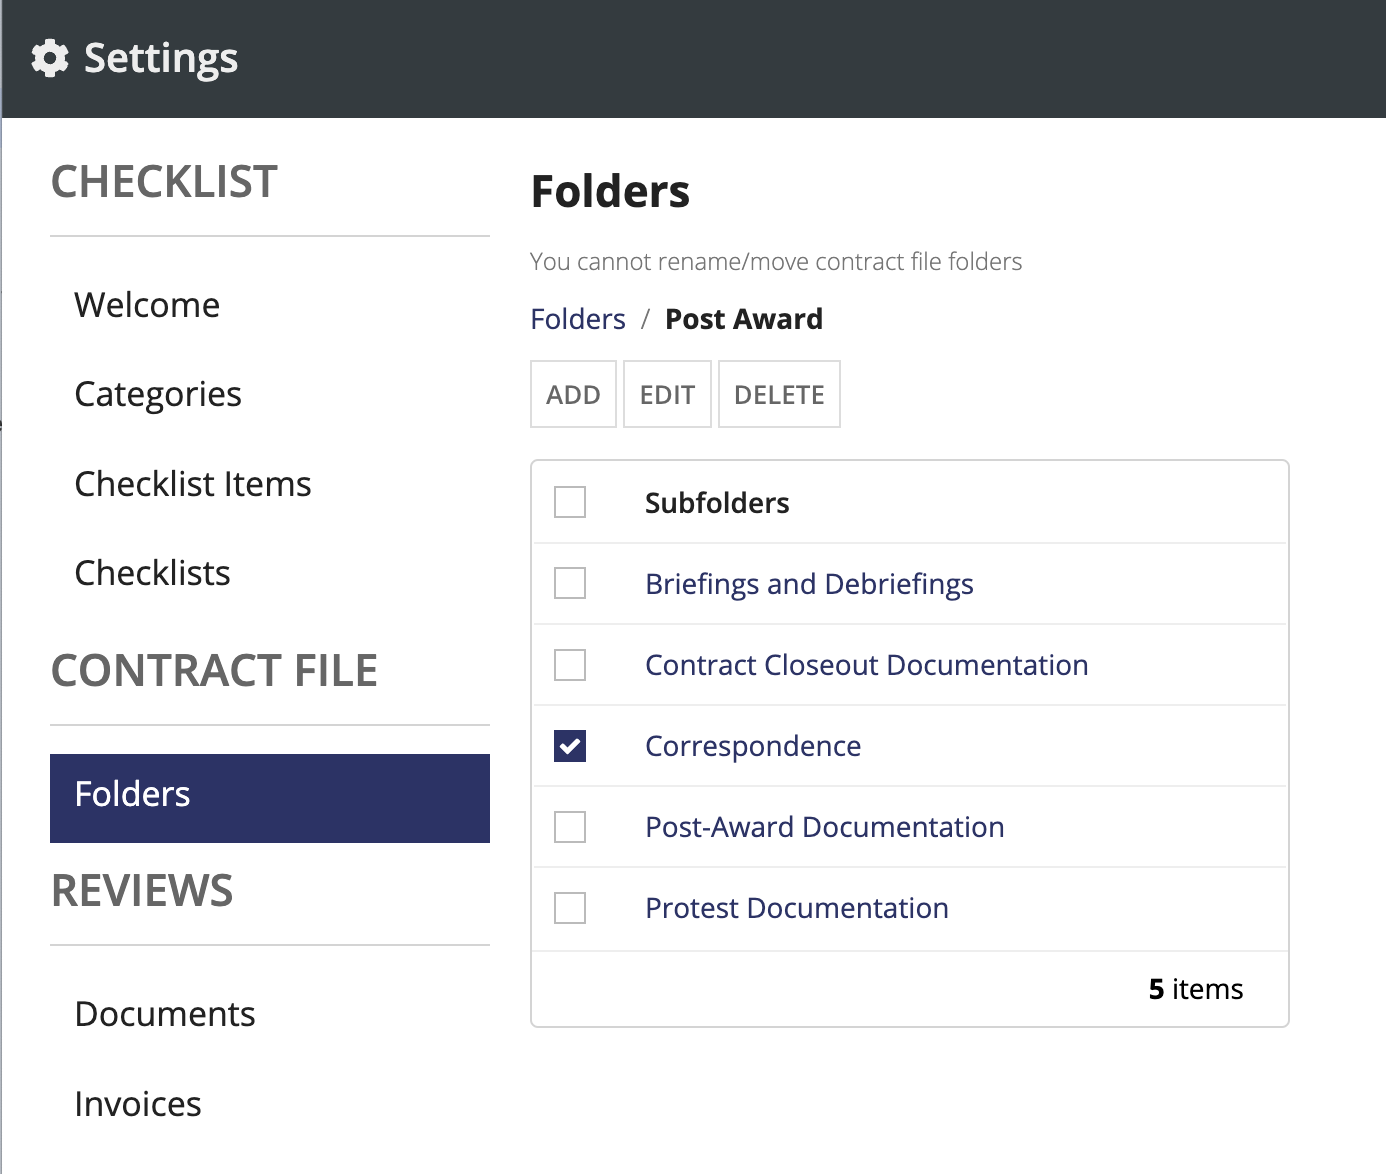
Task: Open Invoices in the sidebar
Action: pyautogui.click(x=270, y=1104)
